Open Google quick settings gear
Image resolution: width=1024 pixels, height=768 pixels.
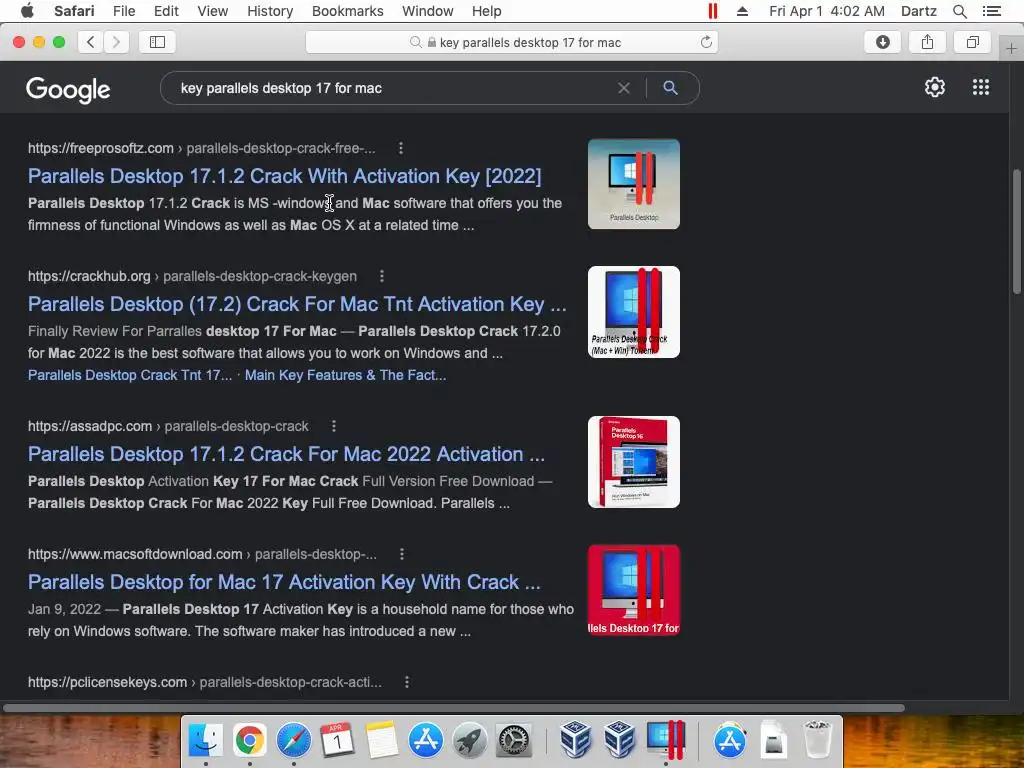(x=935, y=88)
